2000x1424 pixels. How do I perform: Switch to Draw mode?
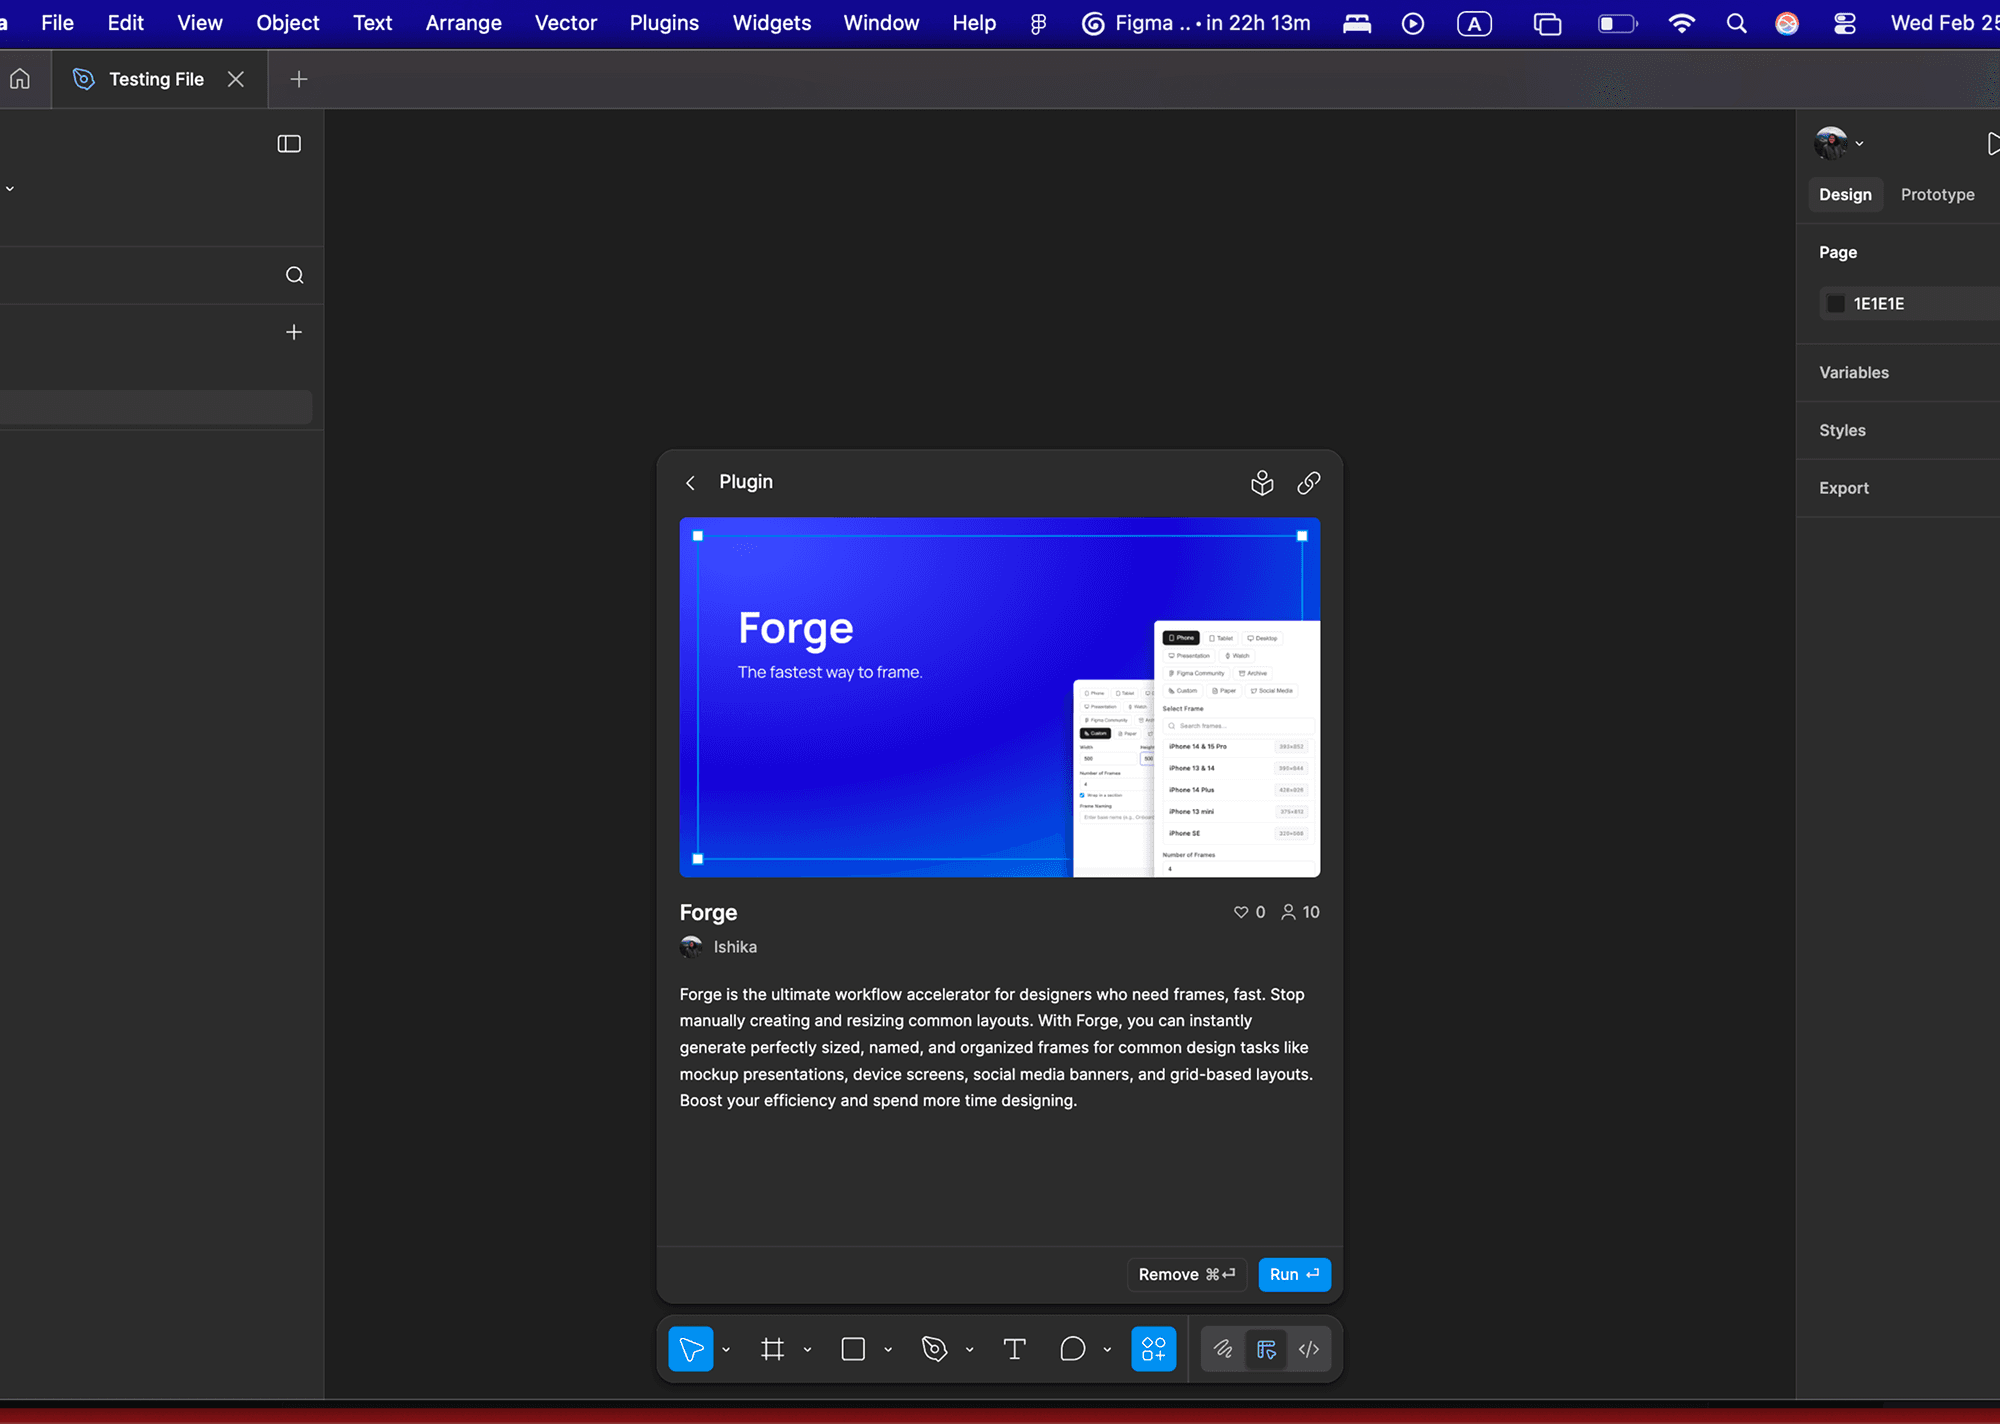1222,1349
